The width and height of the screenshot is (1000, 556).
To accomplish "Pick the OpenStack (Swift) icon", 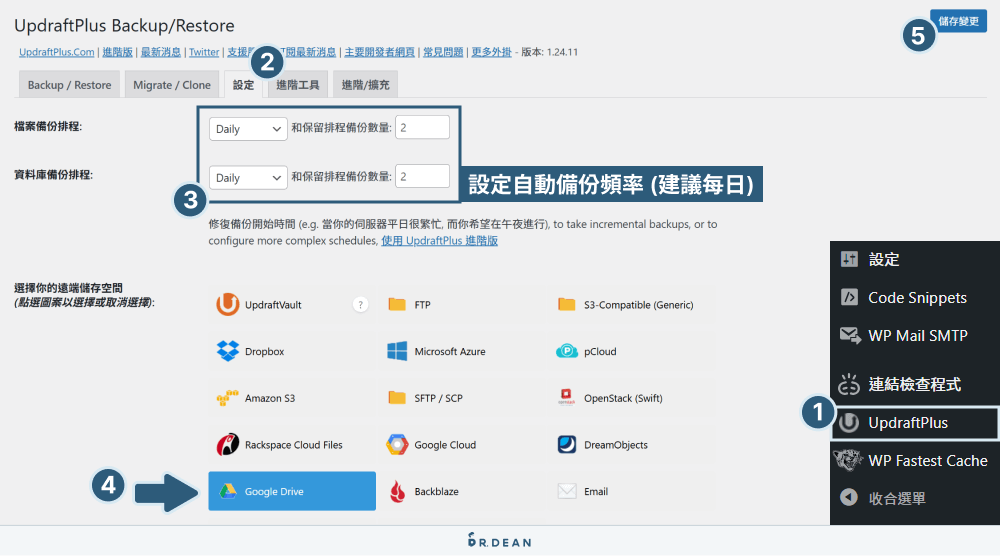I will coord(566,397).
